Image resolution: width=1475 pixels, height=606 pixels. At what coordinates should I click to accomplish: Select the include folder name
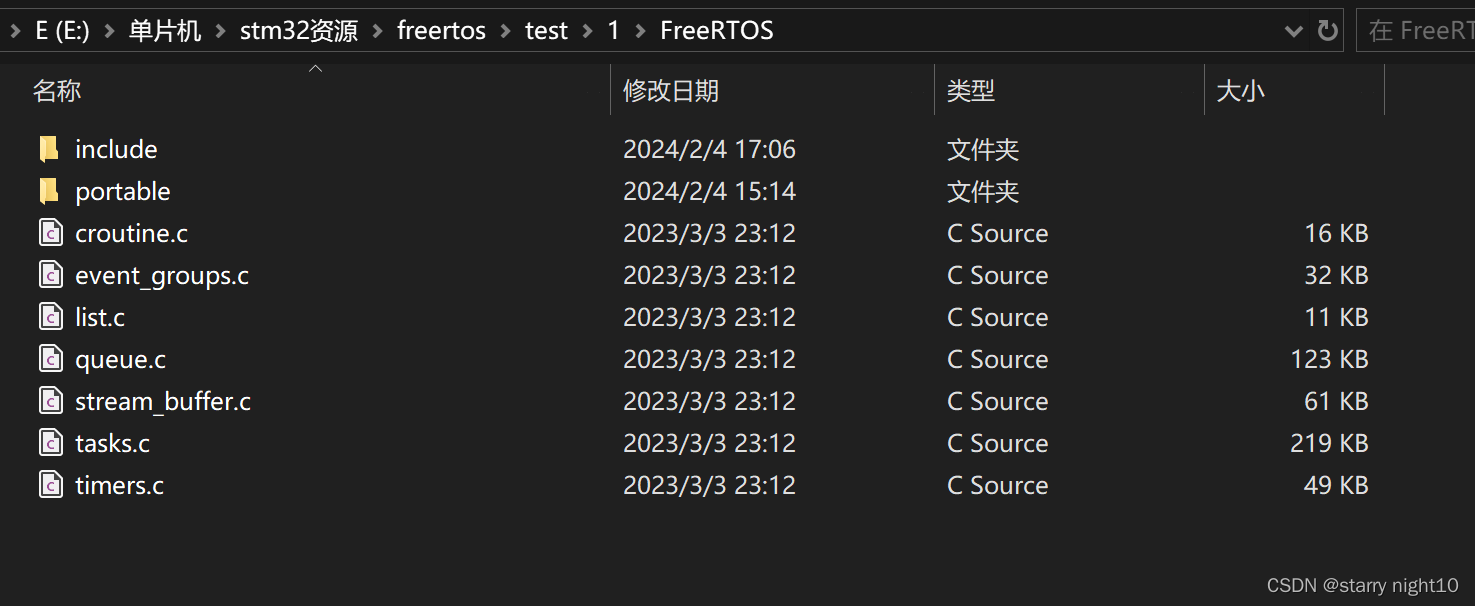tap(116, 149)
